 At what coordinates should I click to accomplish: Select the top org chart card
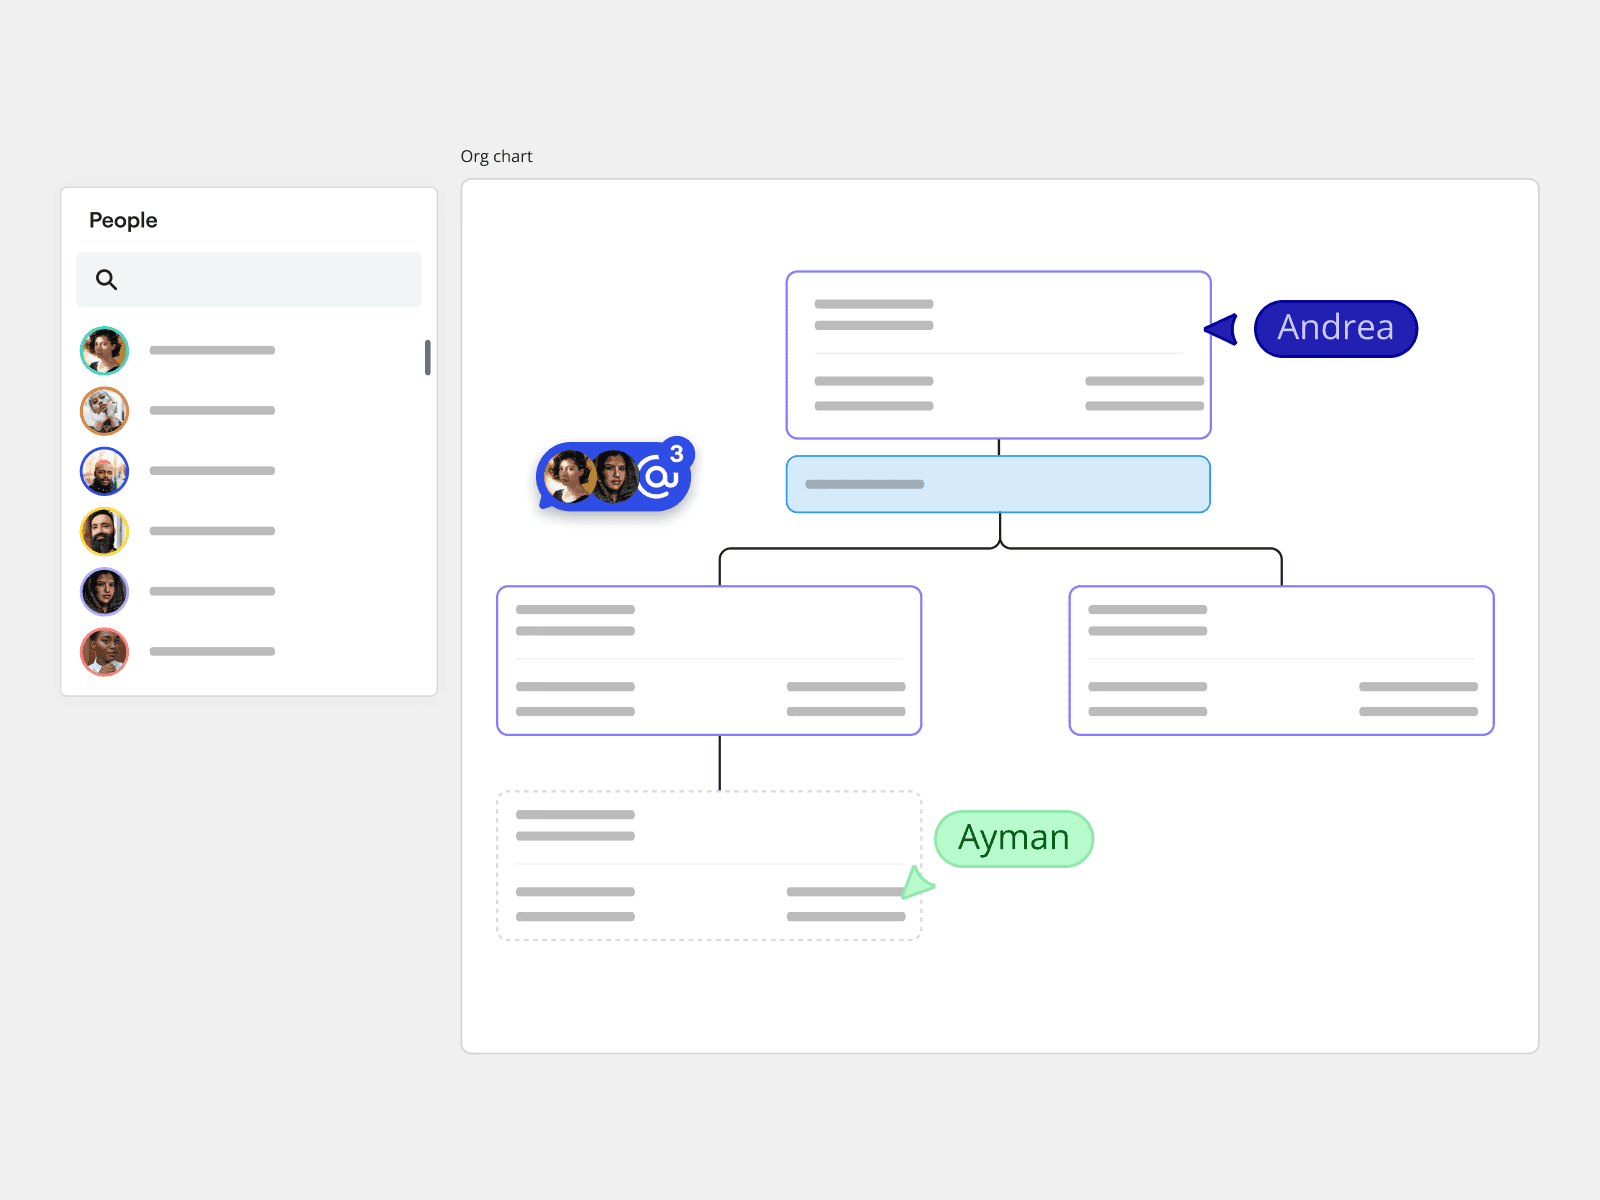pyautogui.click(x=998, y=355)
